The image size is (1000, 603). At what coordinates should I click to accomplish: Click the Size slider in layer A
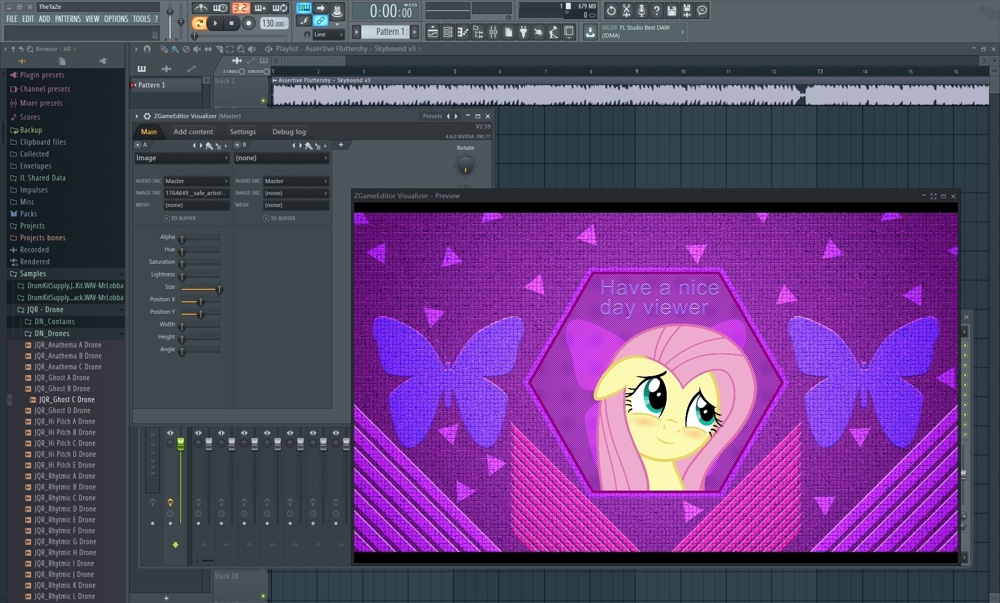point(200,289)
